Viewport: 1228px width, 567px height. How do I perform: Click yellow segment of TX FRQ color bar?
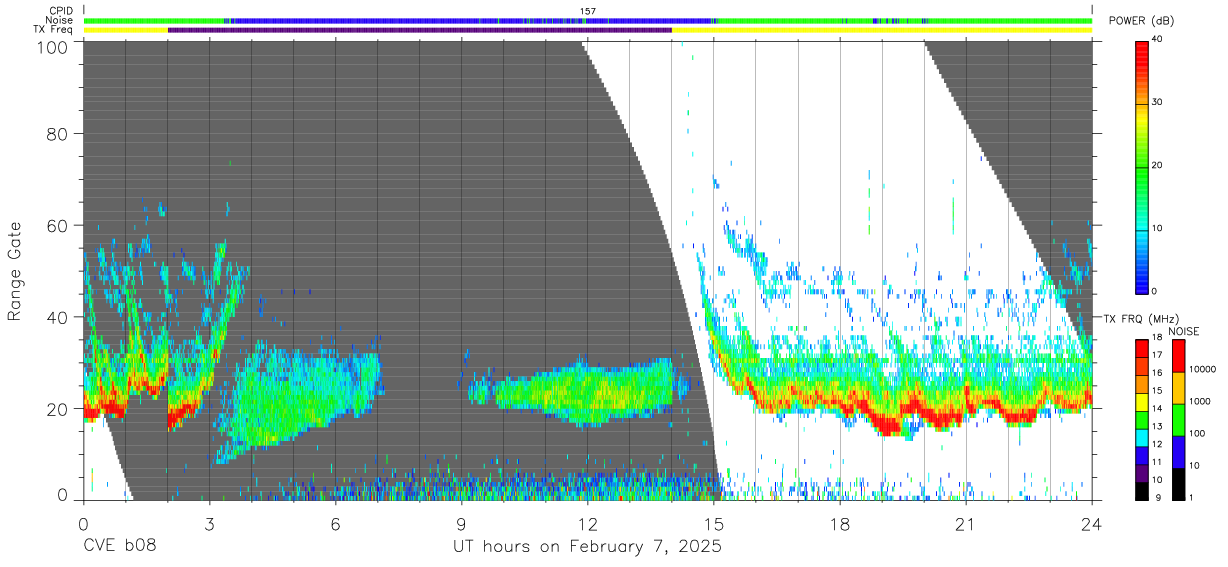point(1143,401)
